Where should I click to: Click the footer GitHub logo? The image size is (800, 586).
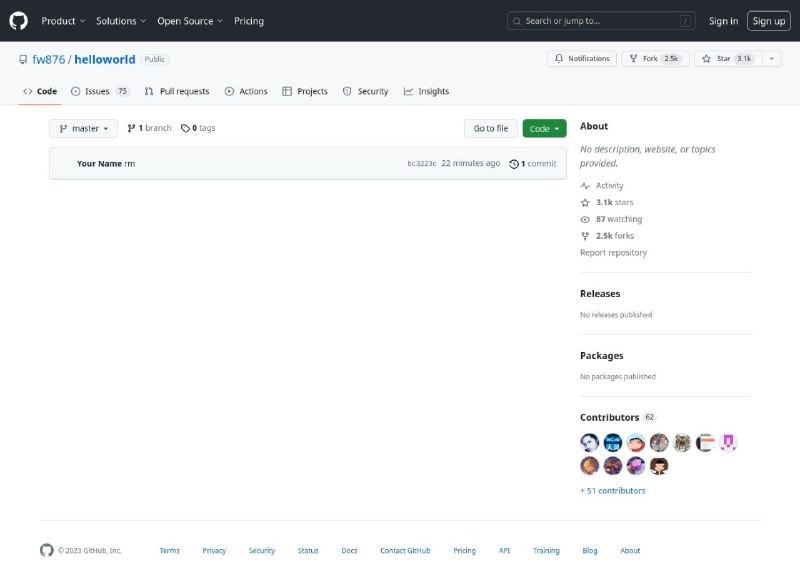[46, 550]
